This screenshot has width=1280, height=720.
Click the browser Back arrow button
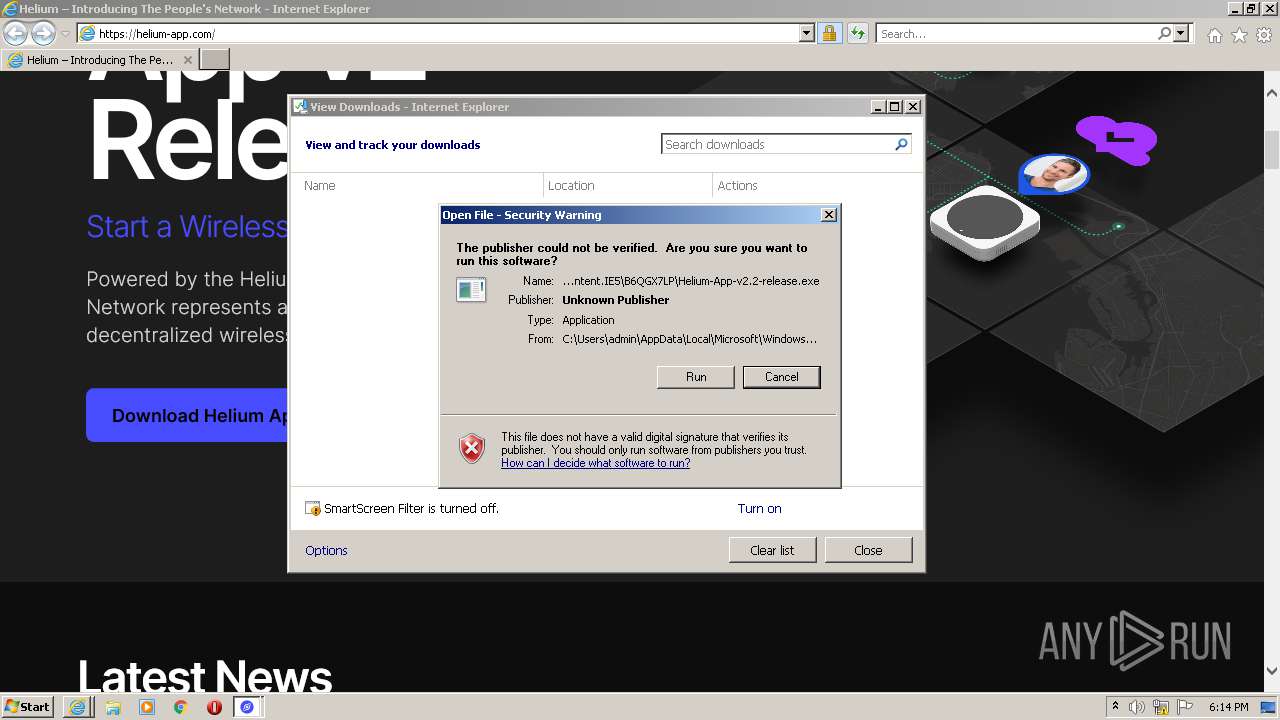[15, 33]
